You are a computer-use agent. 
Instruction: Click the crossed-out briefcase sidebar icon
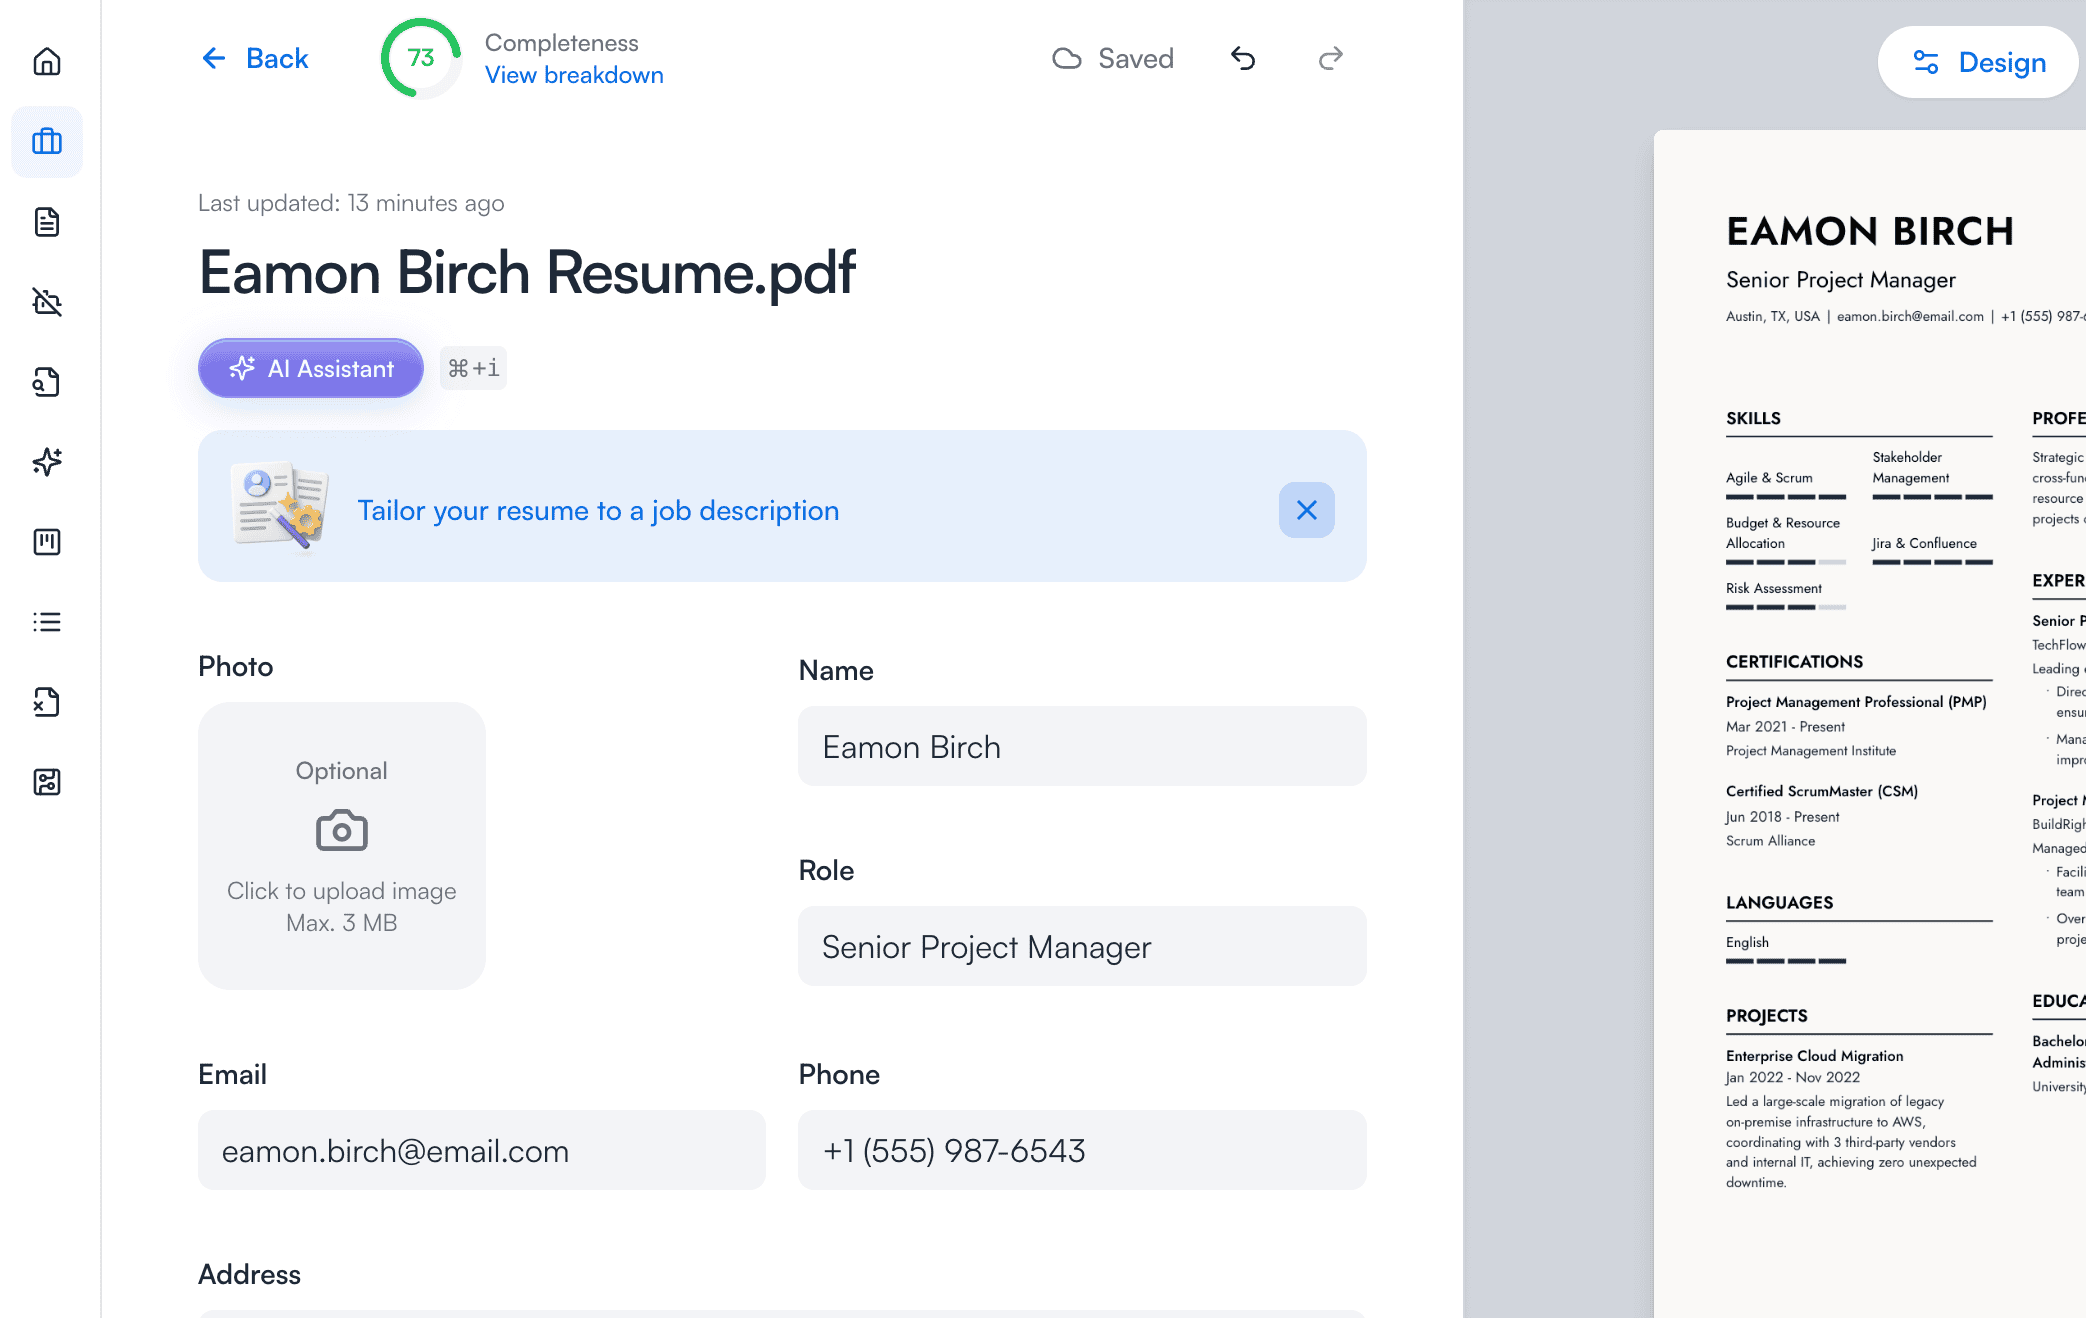pos(47,302)
